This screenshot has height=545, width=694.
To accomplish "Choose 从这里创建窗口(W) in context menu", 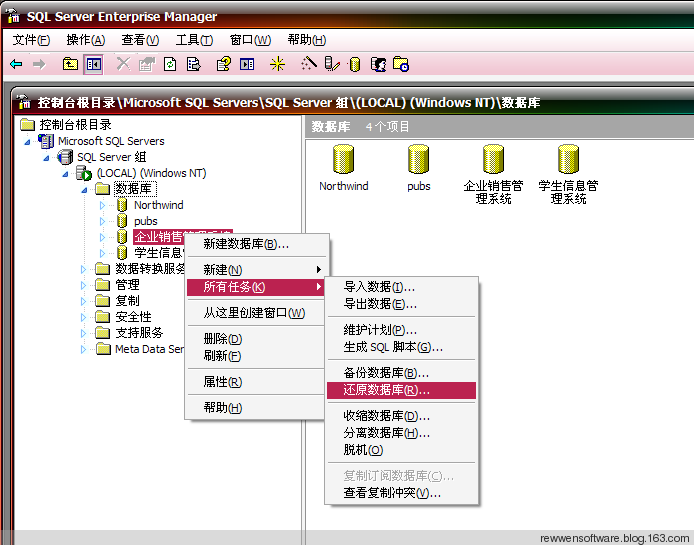I will [256, 313].
